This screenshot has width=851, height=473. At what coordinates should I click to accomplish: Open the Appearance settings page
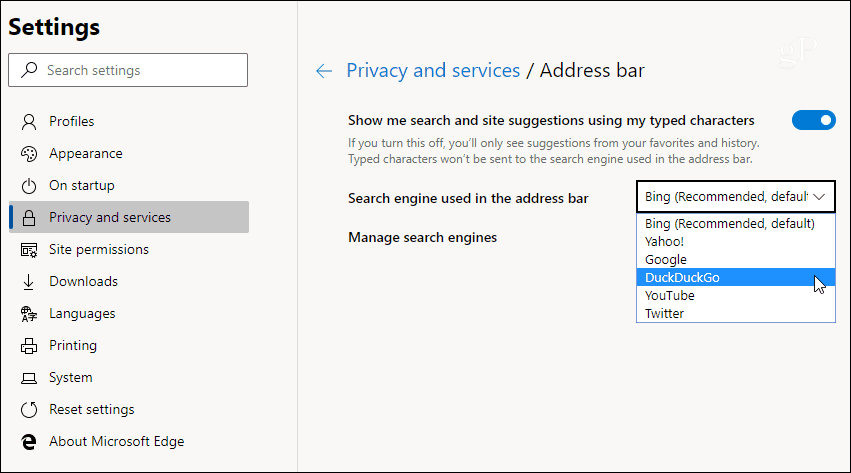tap(129, 154)
